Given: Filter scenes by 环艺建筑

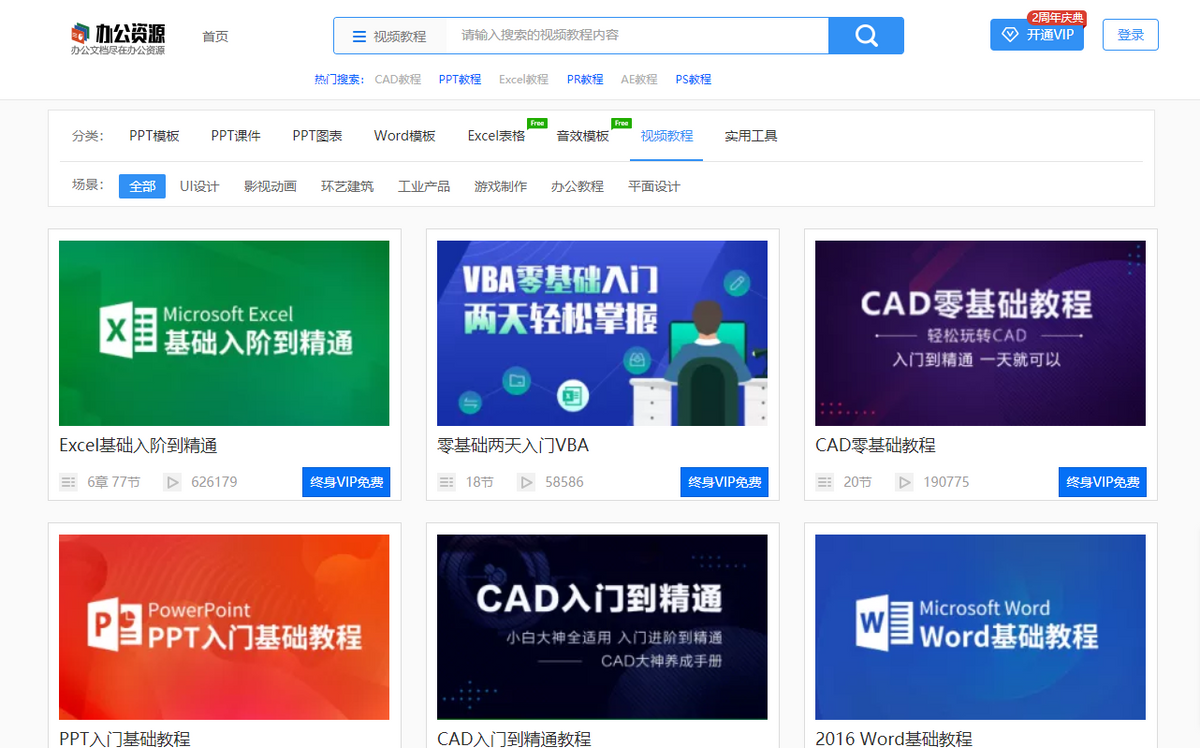Looking at the screenshot, I should click(347, 186).
